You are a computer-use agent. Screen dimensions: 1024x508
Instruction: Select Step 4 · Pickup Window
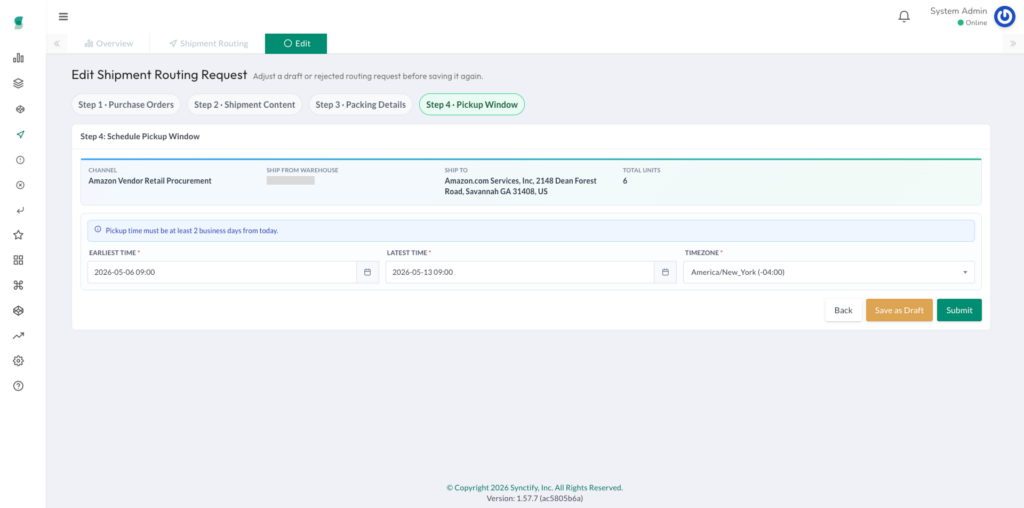pos(472,104)
